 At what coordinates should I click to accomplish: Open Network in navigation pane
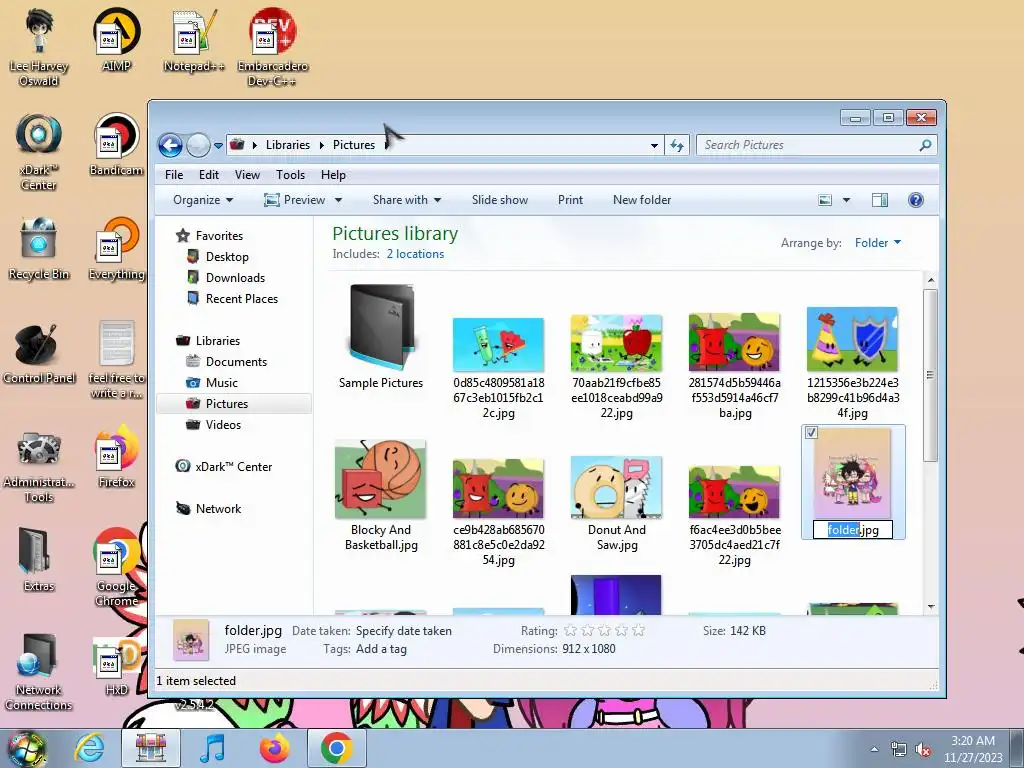(218, 509)
